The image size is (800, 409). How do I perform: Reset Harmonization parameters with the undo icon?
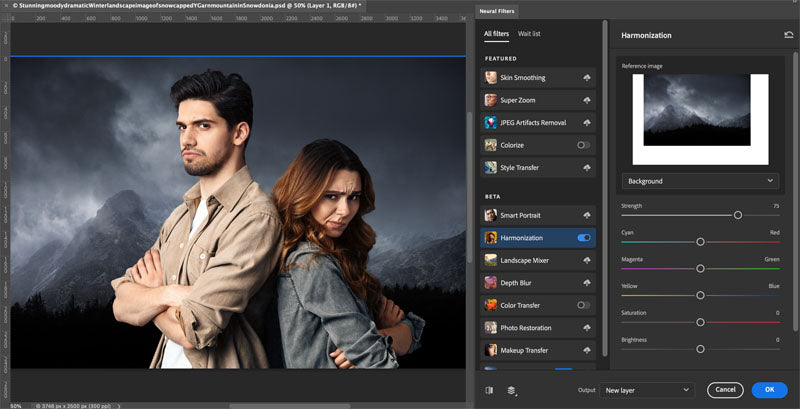(789, 35)
